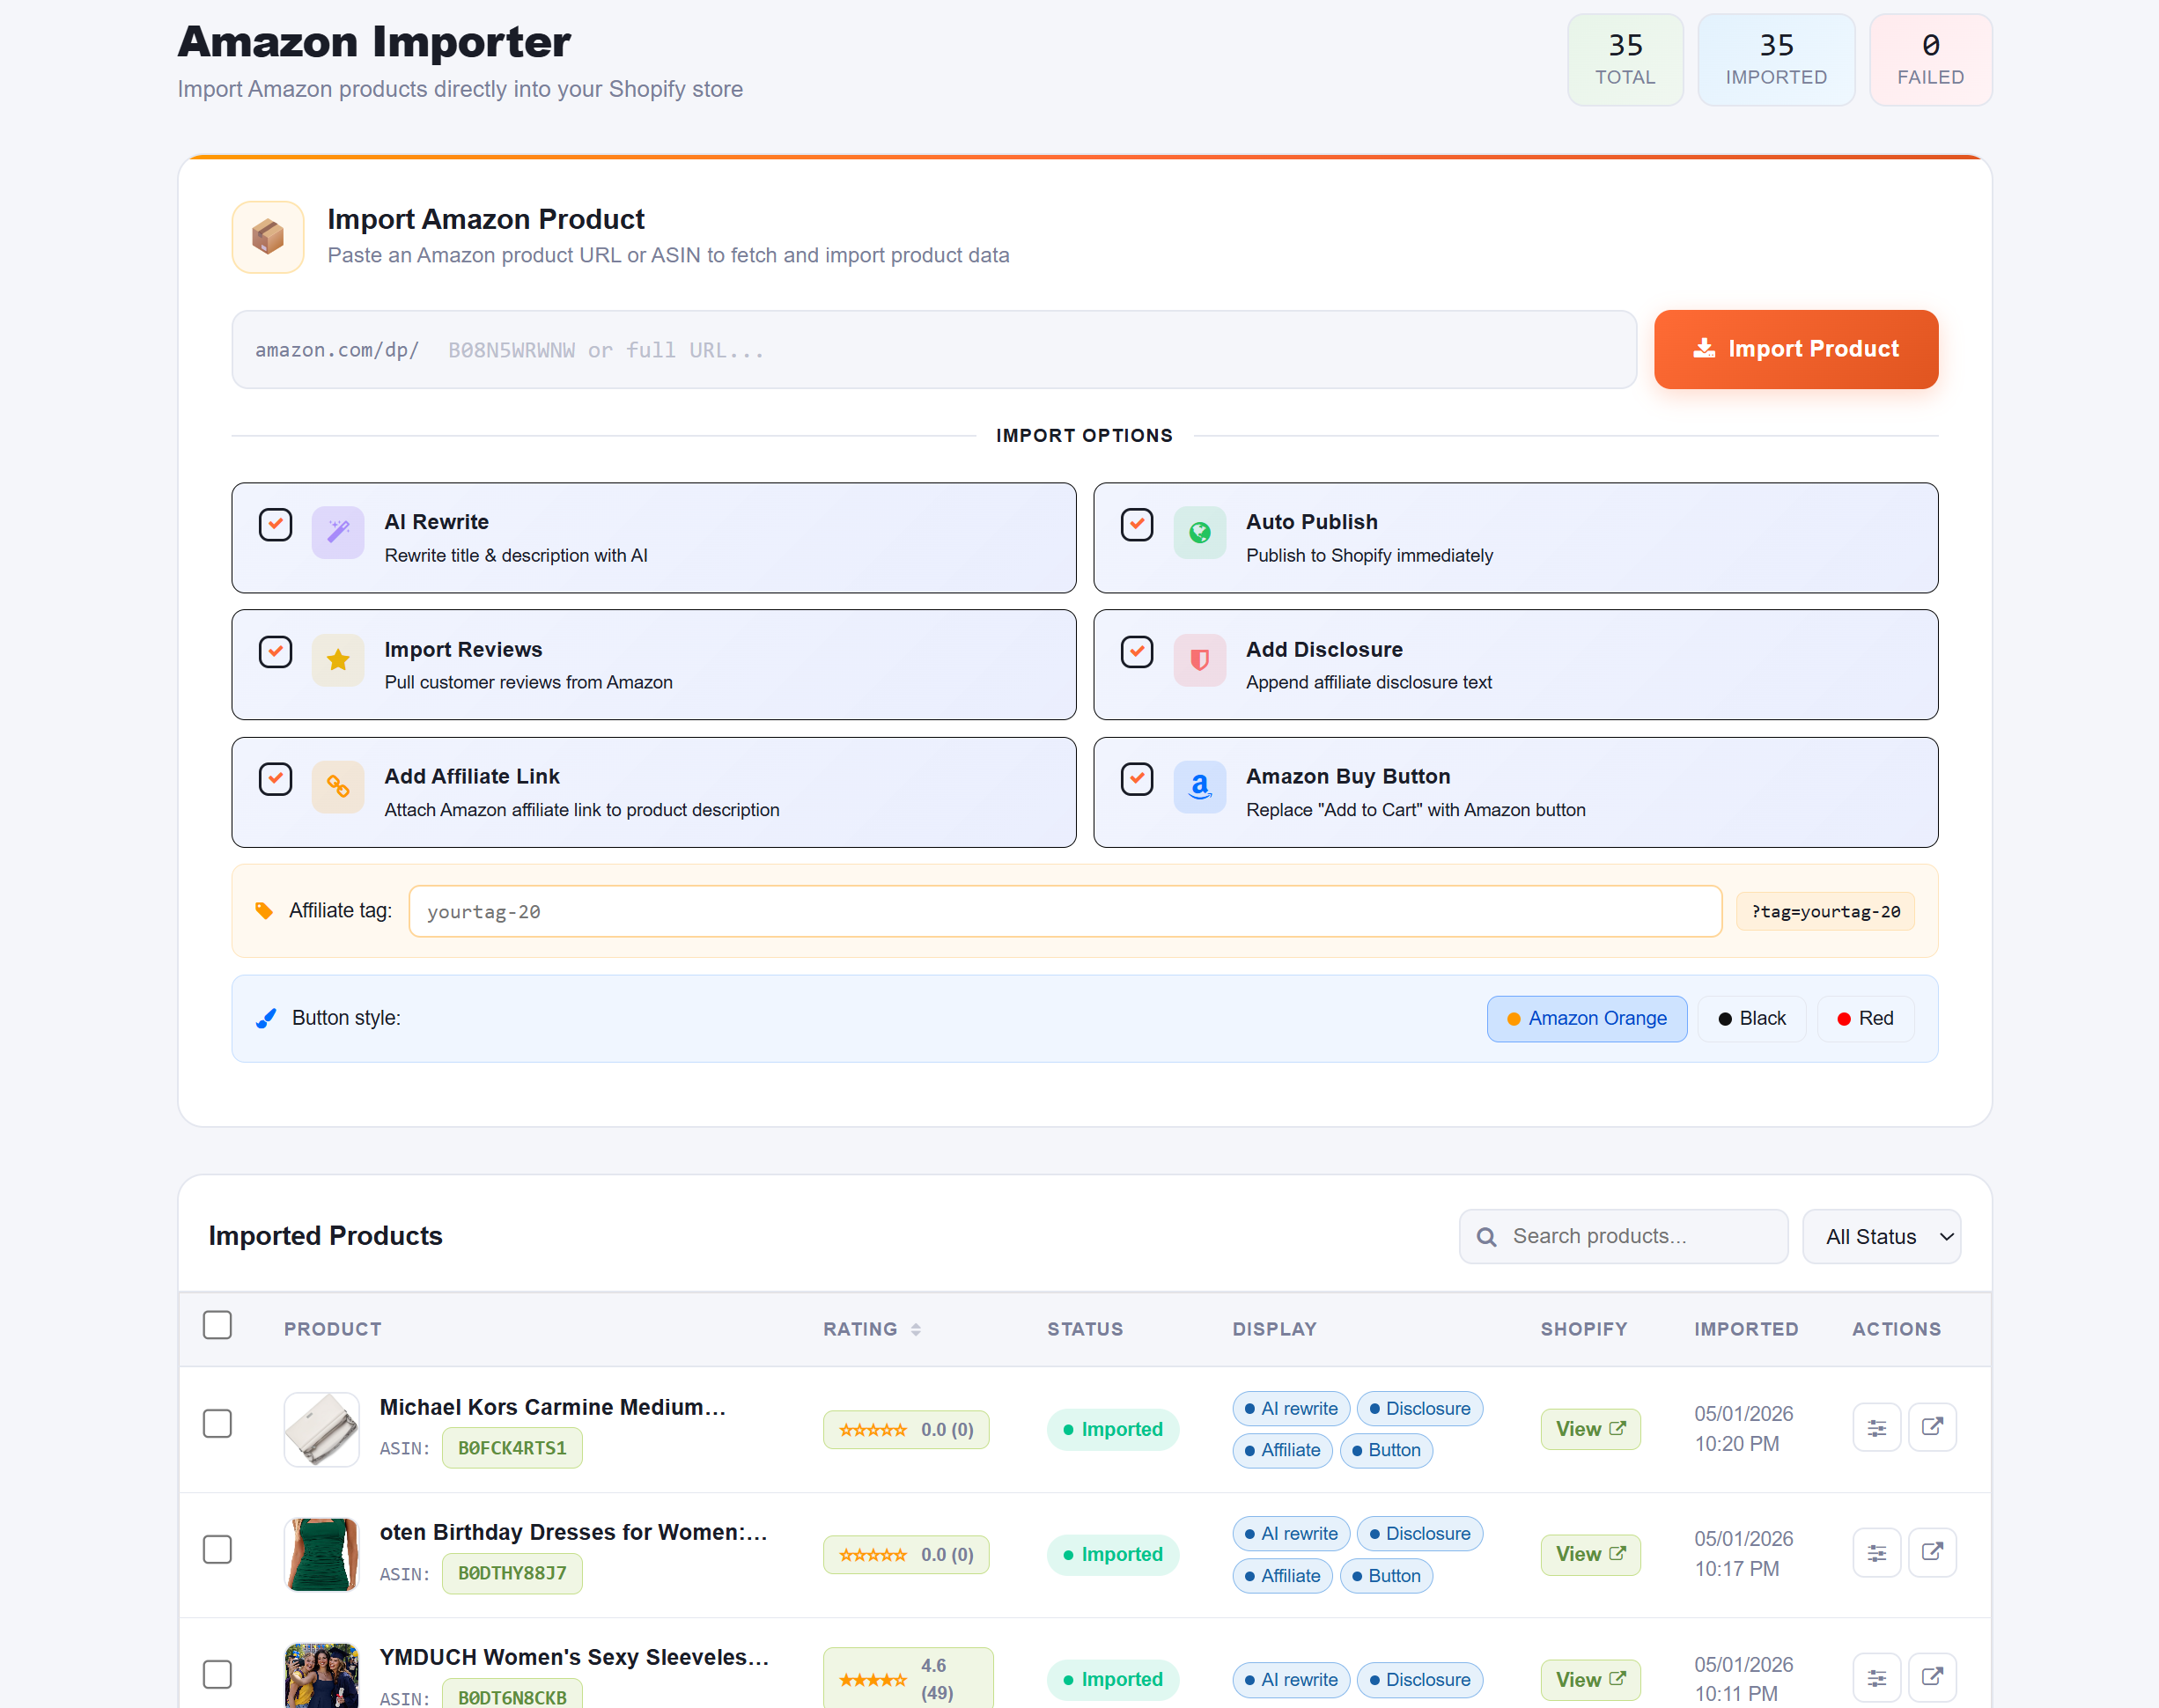Viewport: 2159px width, 1708px height.
Task: Click the Michael Kors handbag thumbnail
Action: pos(321,1429)
